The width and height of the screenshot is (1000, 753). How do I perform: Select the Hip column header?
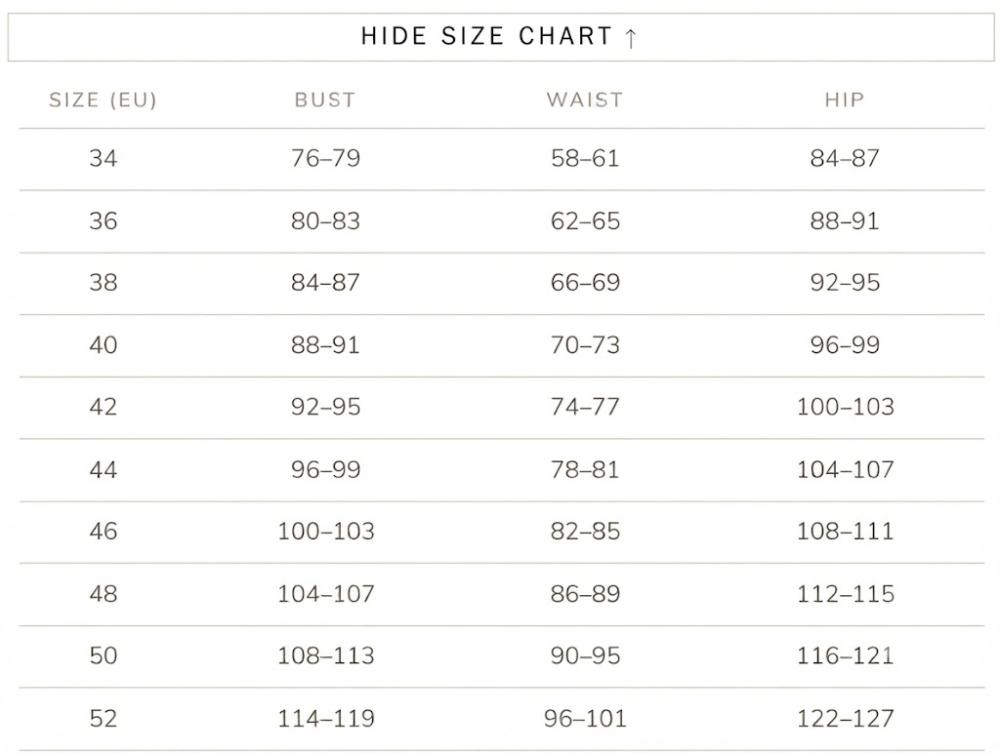[x=844, y=100]
